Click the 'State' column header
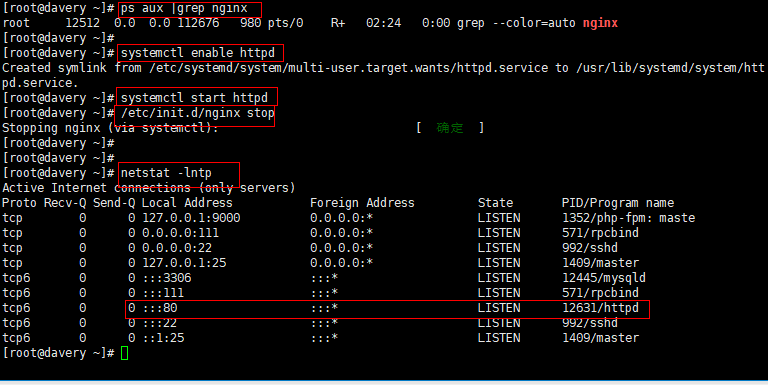 pos(495,203)
